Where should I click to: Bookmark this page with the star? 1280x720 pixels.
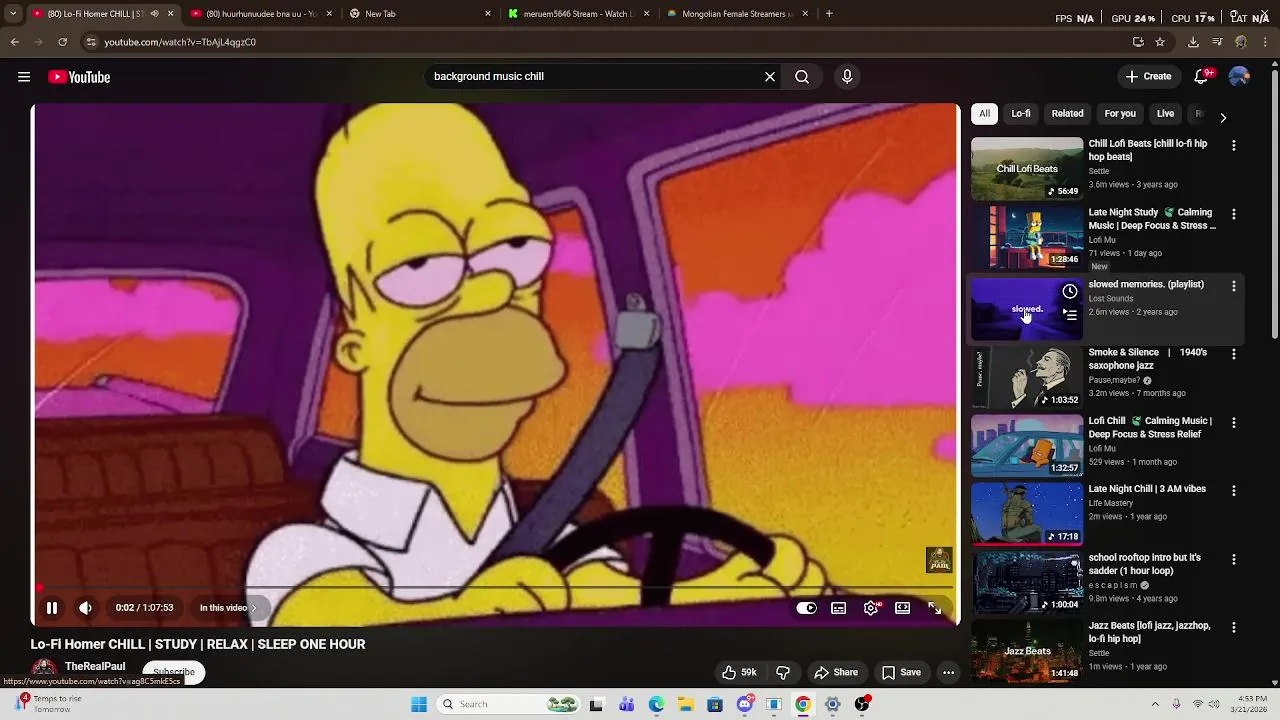1160,42
